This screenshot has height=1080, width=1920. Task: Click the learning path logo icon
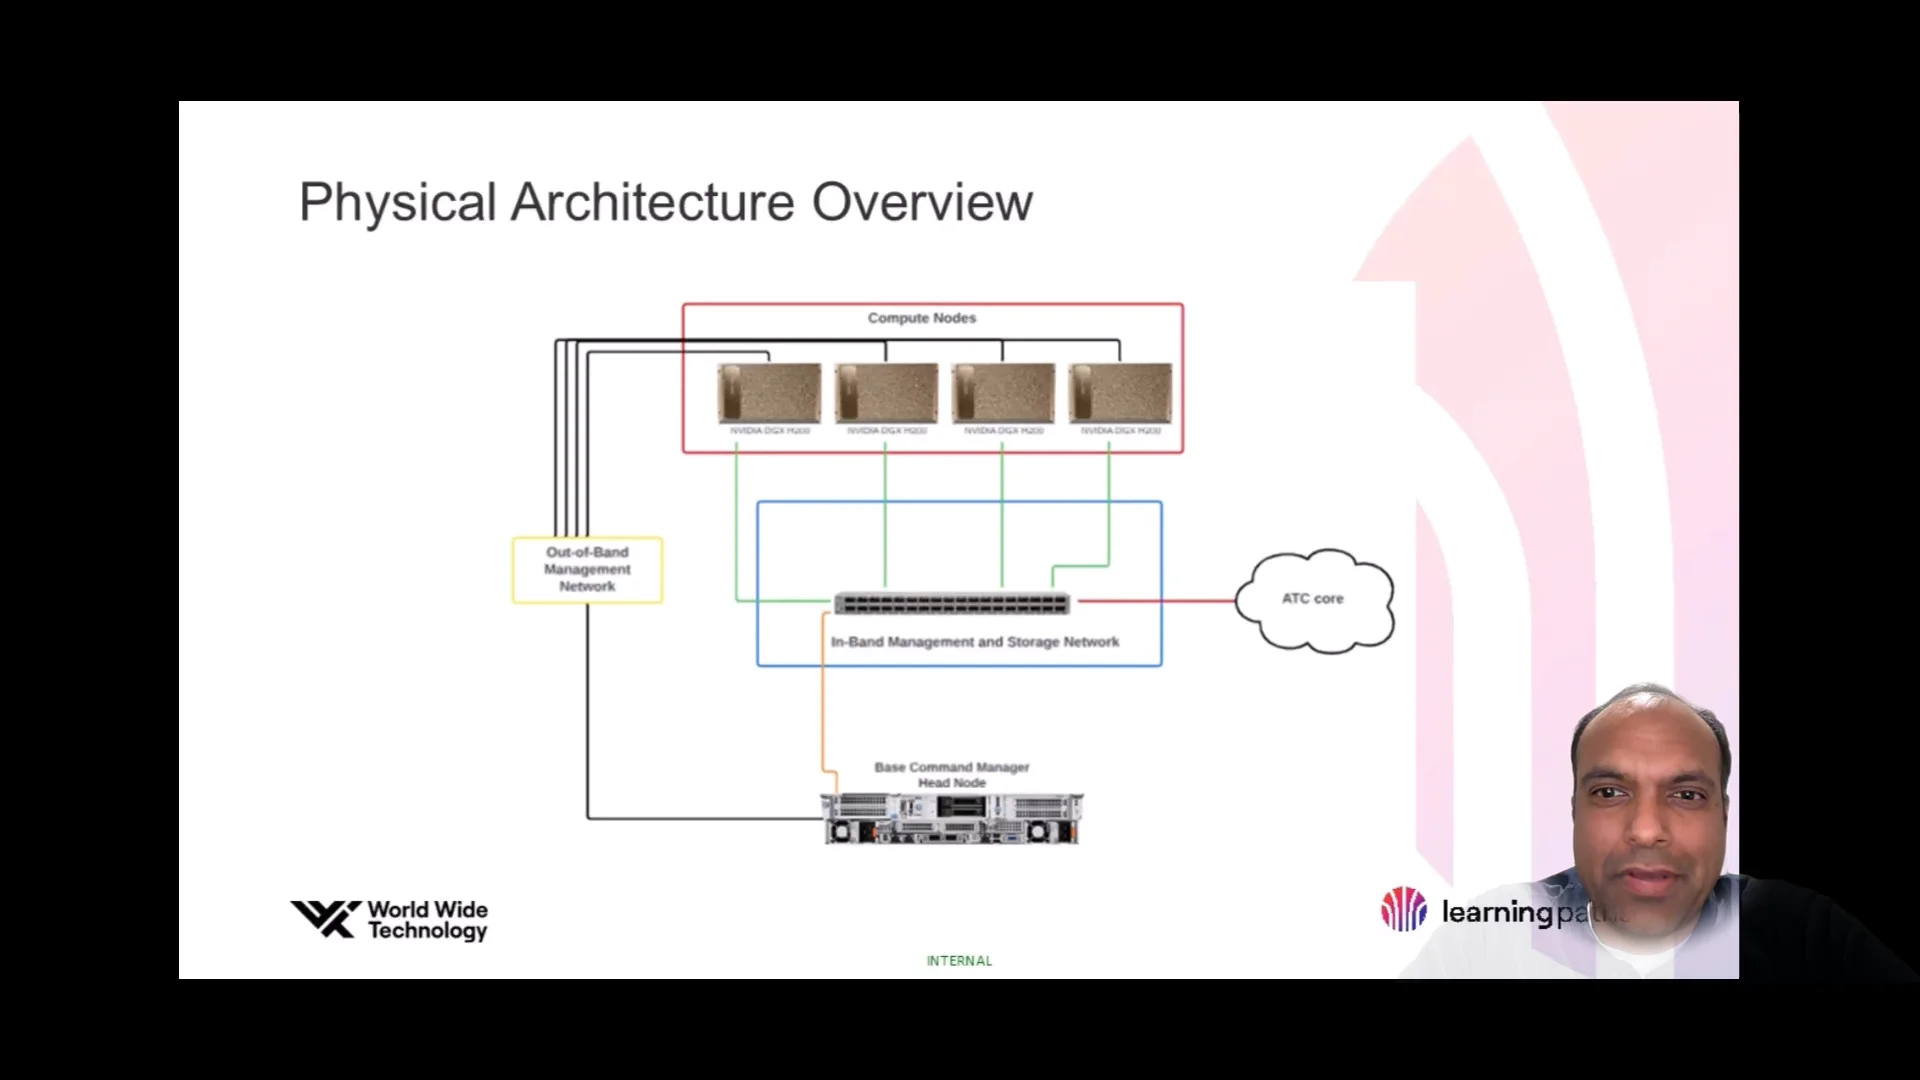1403,910
